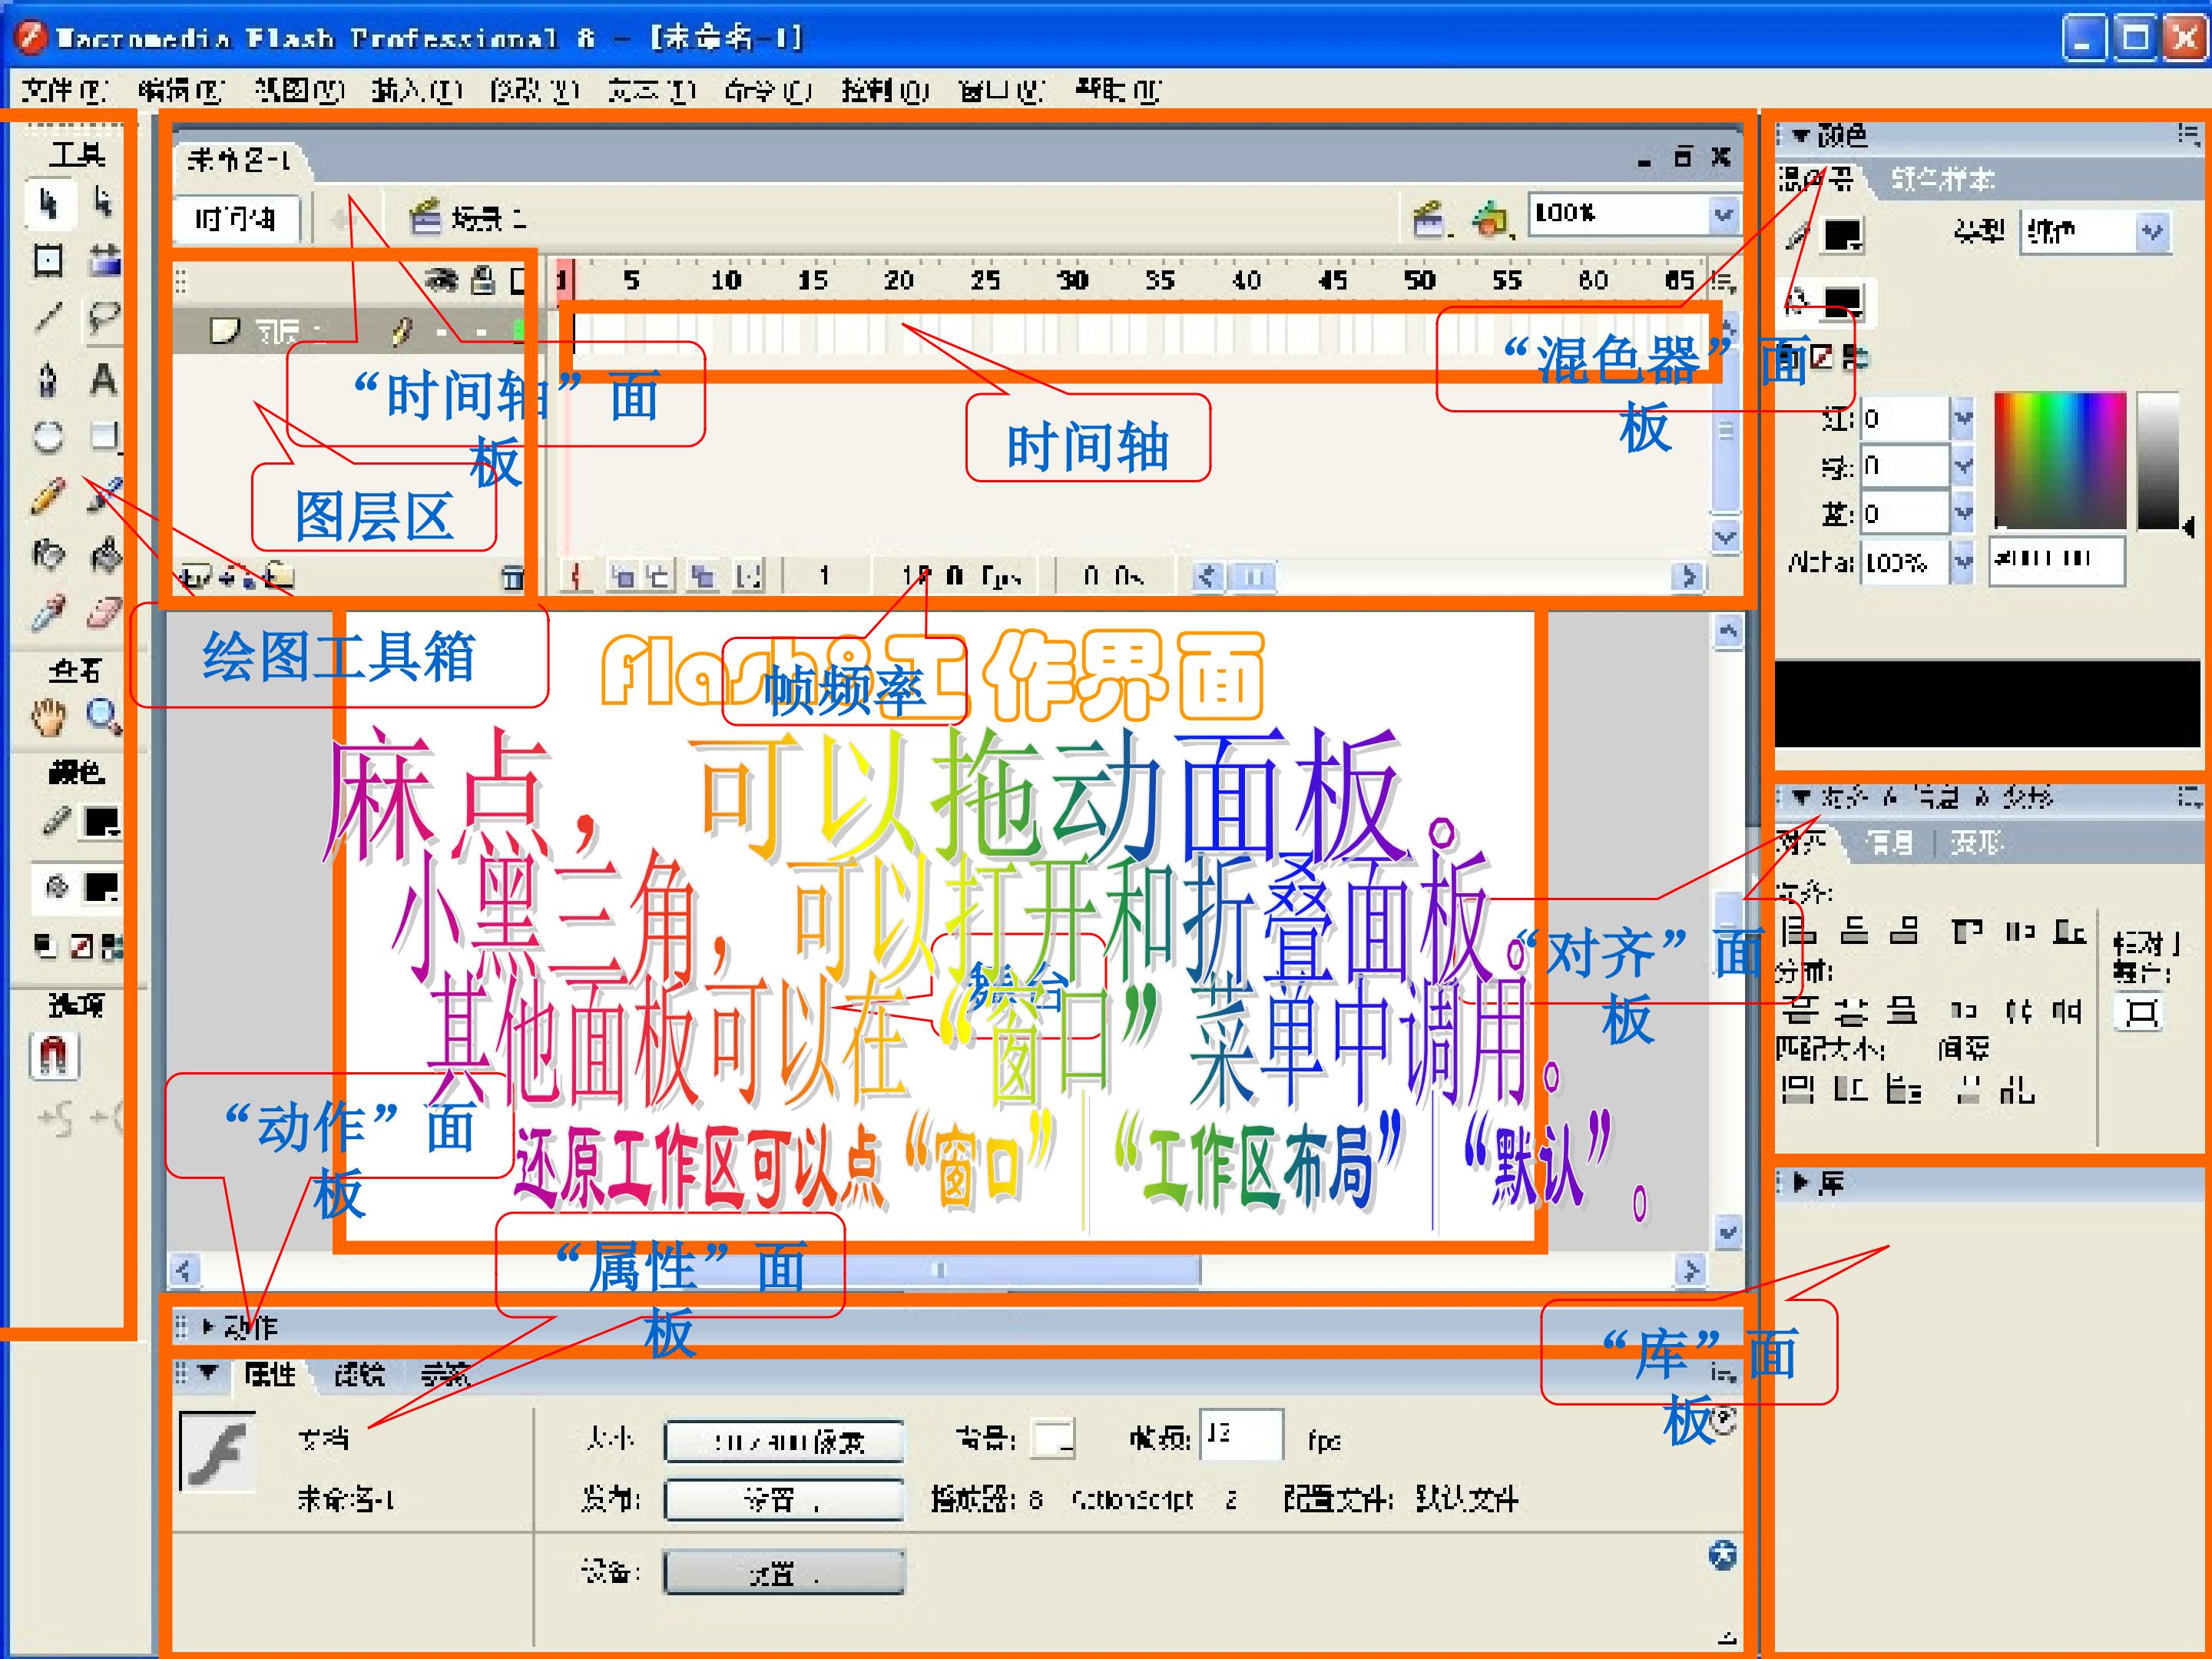This screenshot has height=1659, width=2212.
Task: Switch to the 滤镜 (Filters) tab
Action: click(x=358, y=1375)
